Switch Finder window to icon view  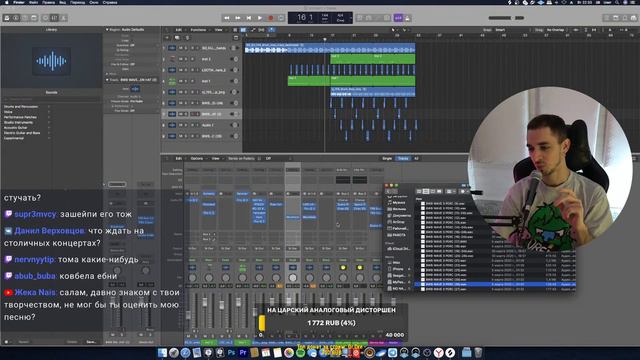(x=419, y=191)
